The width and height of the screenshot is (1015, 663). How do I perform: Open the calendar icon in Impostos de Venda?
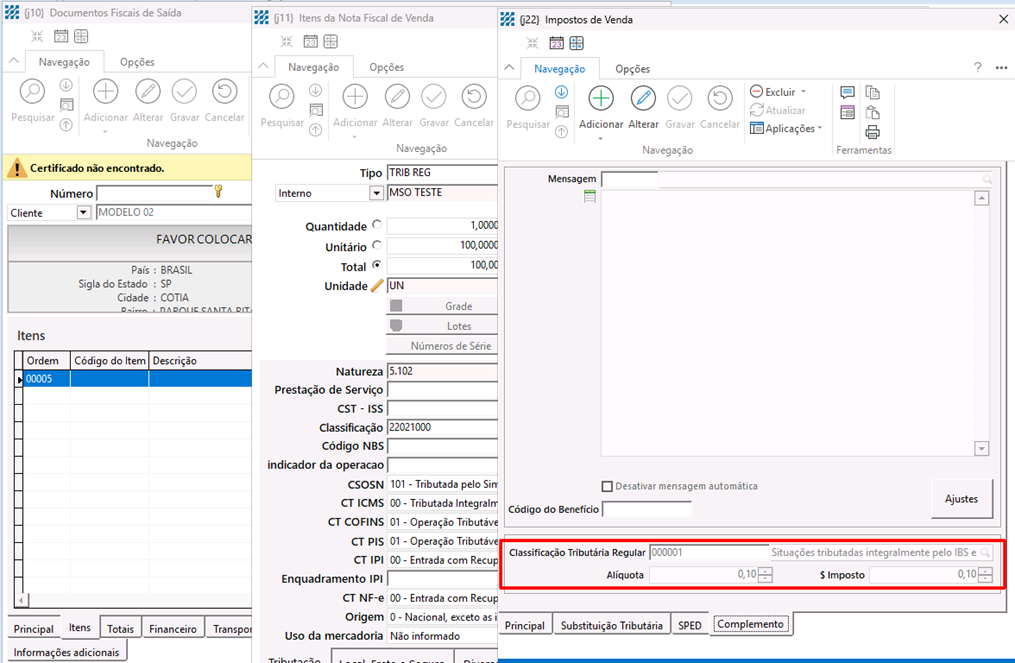[557, 43]
